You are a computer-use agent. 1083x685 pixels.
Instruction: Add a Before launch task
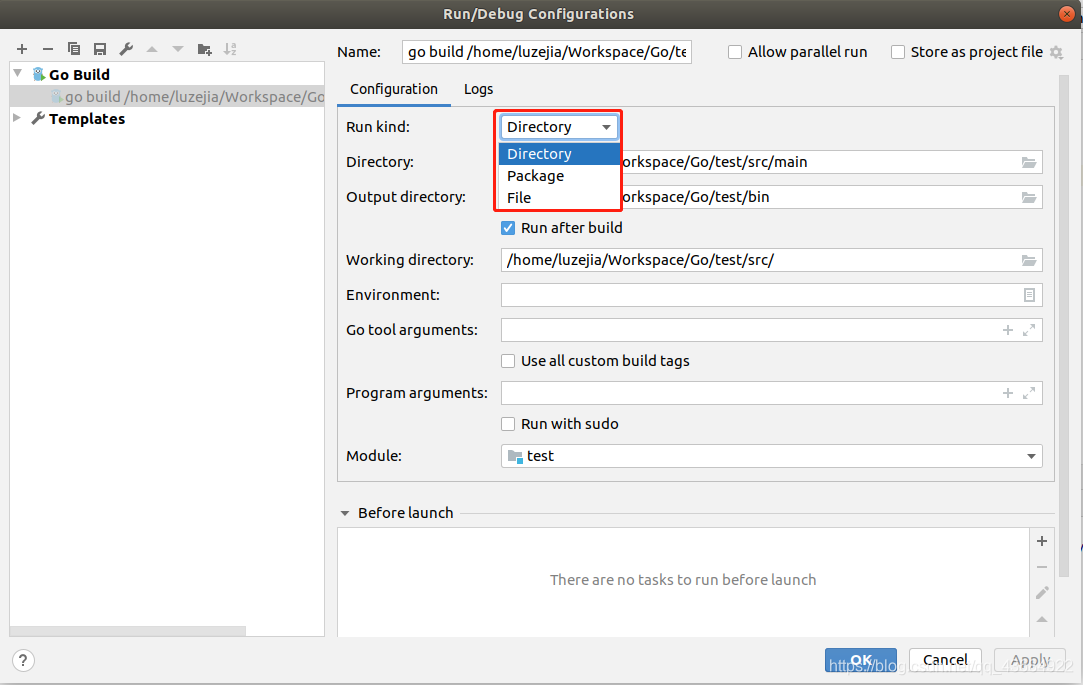[x=1042, y=541]
